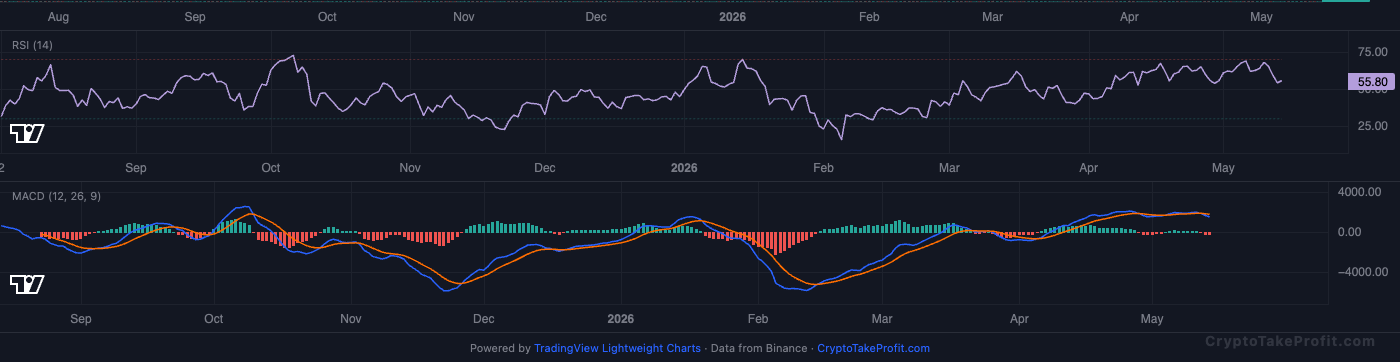Image resolution: width=1400 pixels, height=362 pixels.
Task: Click the Apr label on MACD time axis
Action: pos(1019,320)
